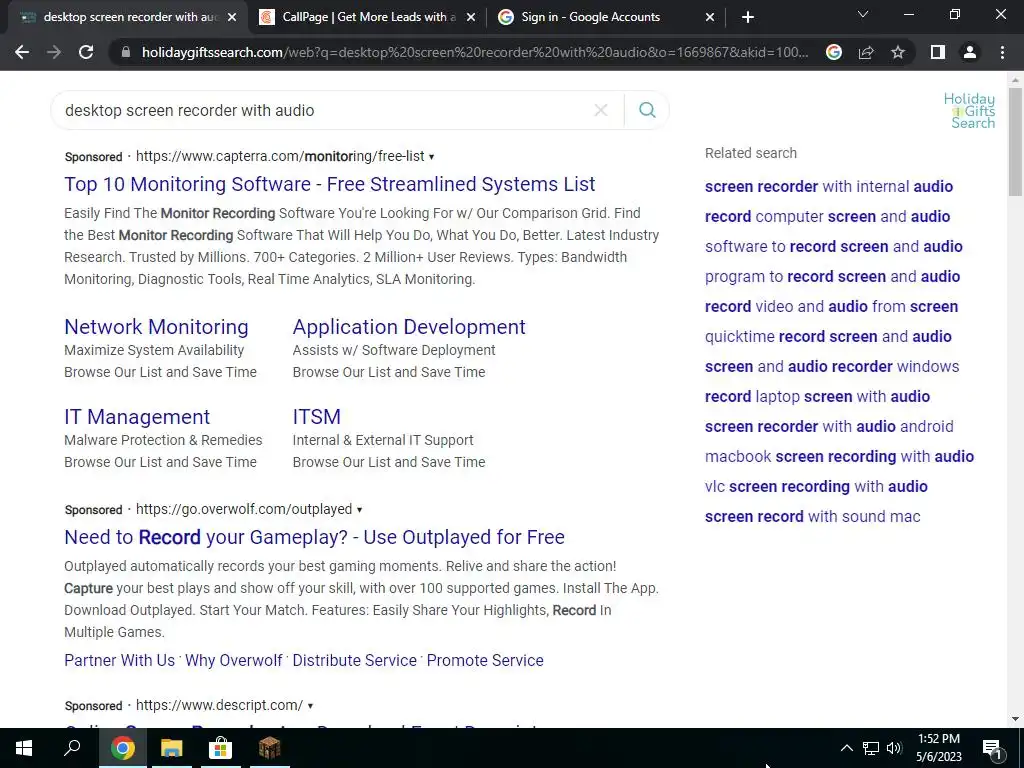This screenshot has width=1024, height=768.
Task: Expand capterra.com ad URL dropdown arrow
Action: point(431,157)
